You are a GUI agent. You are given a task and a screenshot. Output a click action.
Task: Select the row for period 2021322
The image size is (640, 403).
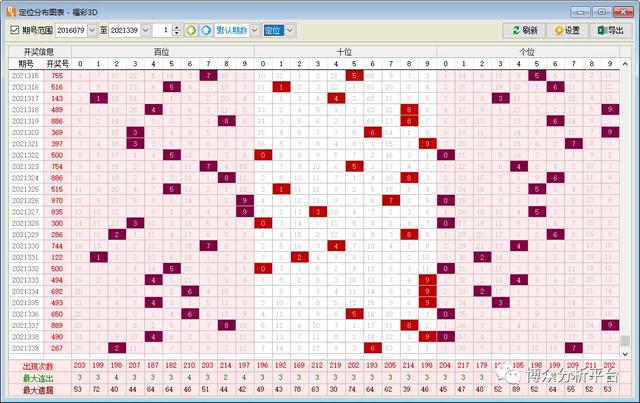[x=27, y=155]
